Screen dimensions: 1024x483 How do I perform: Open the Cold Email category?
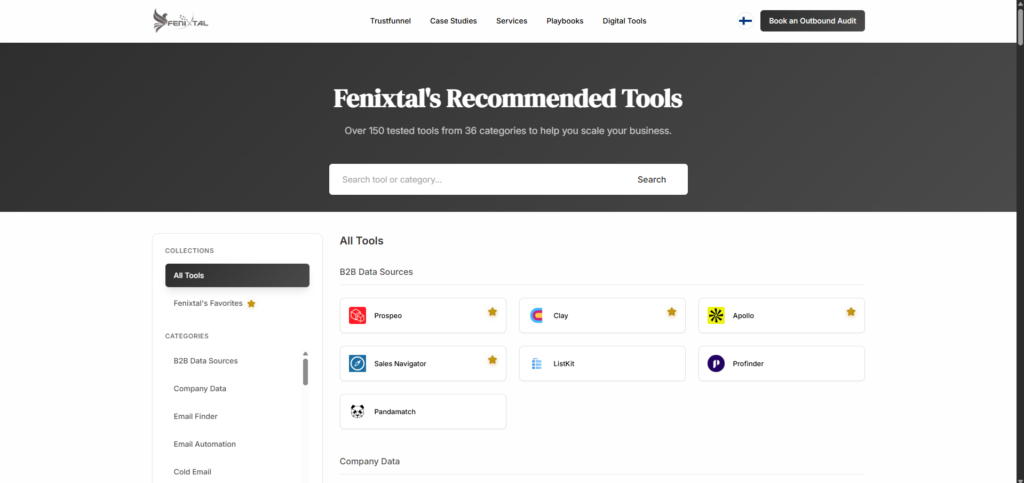[193, 472]
